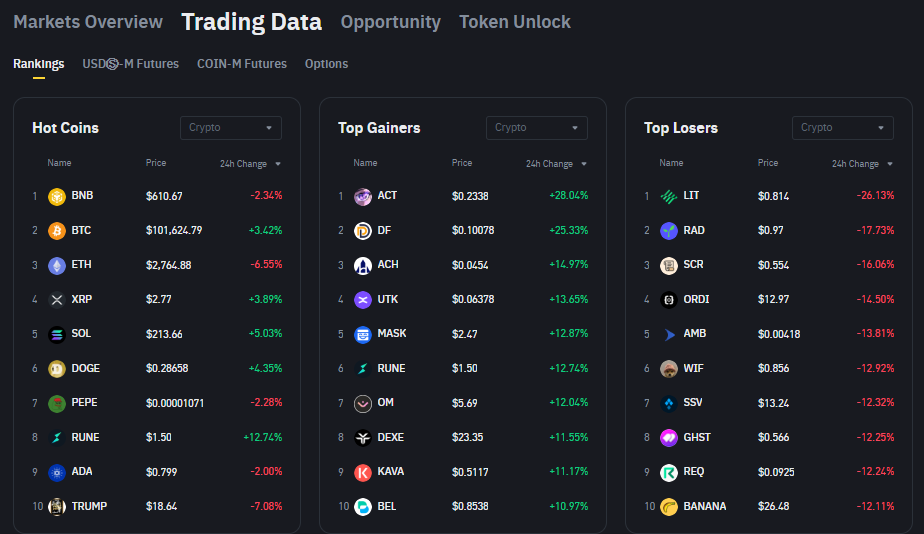Screen dimensions: 924x534
Task: Click the BANANA token icon
Action: point(669,506)
